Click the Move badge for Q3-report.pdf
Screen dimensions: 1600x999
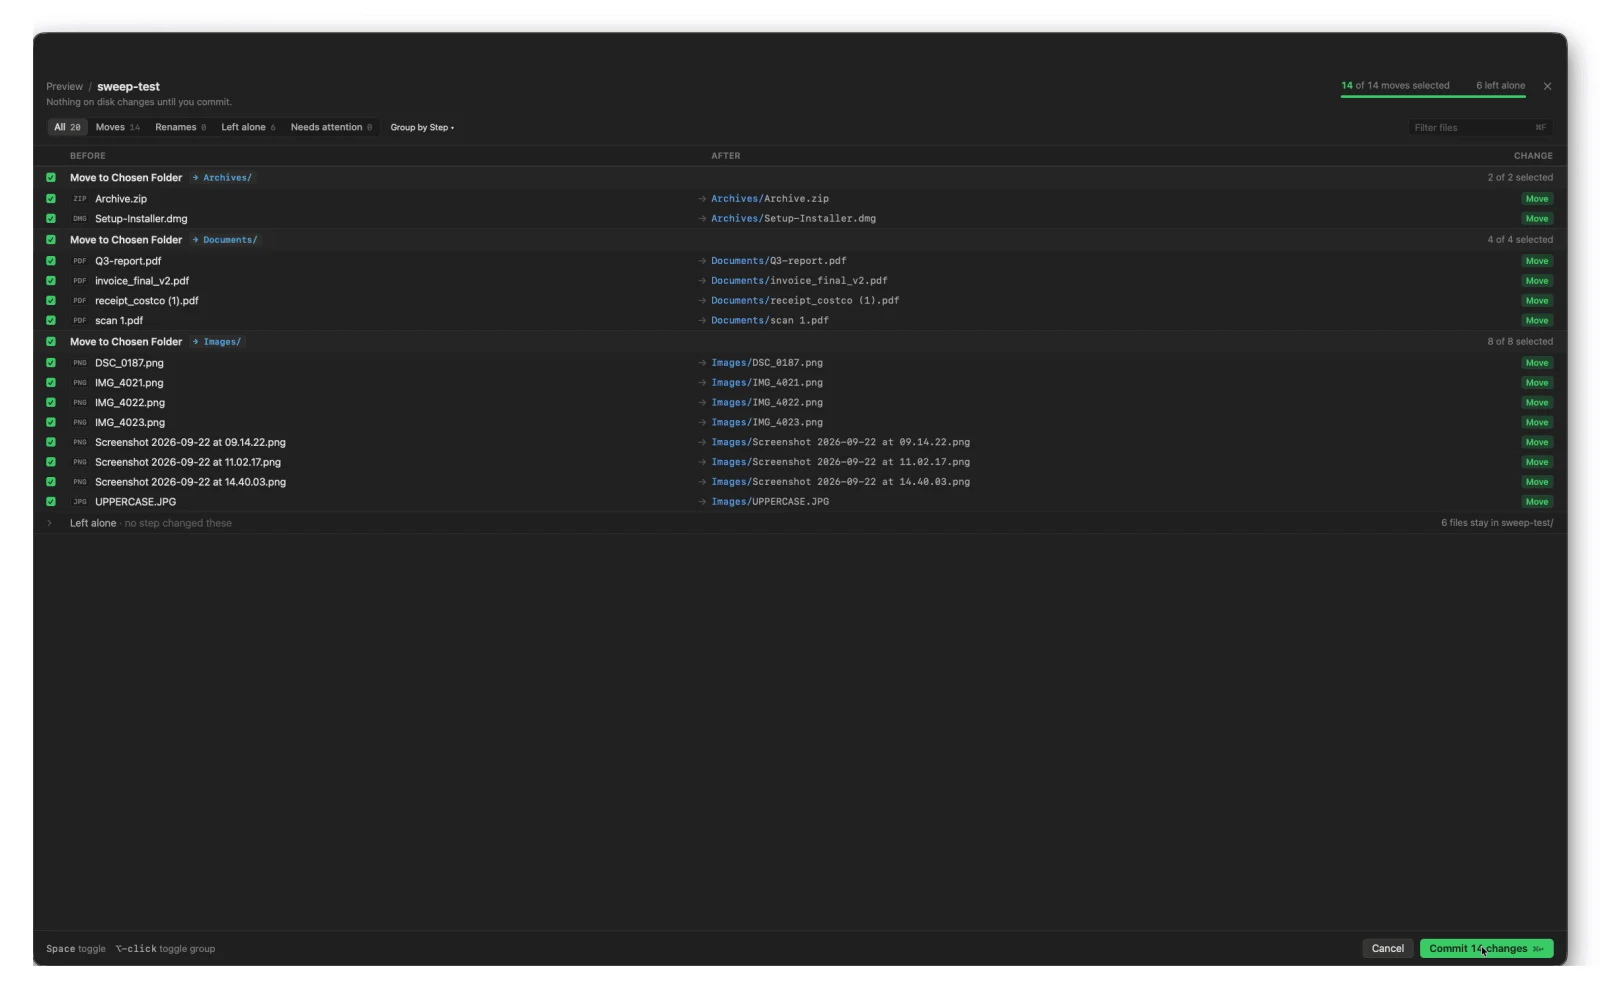pos(1536,261)
